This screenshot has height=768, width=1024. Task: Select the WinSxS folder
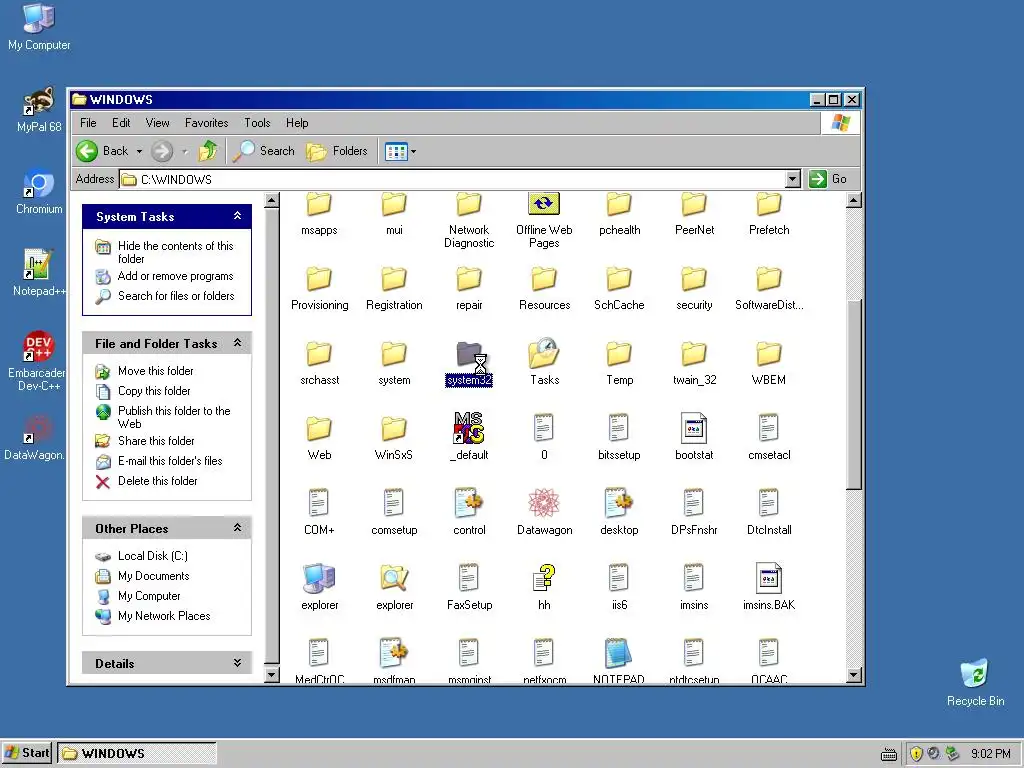click(x=394, y=438)
